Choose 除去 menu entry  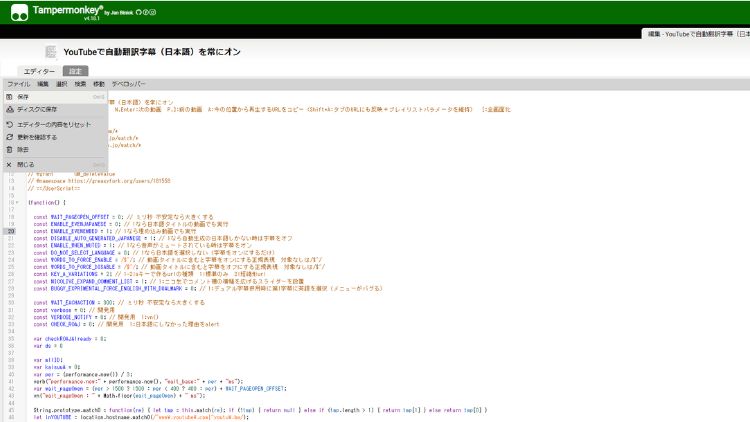pos(55,150)
